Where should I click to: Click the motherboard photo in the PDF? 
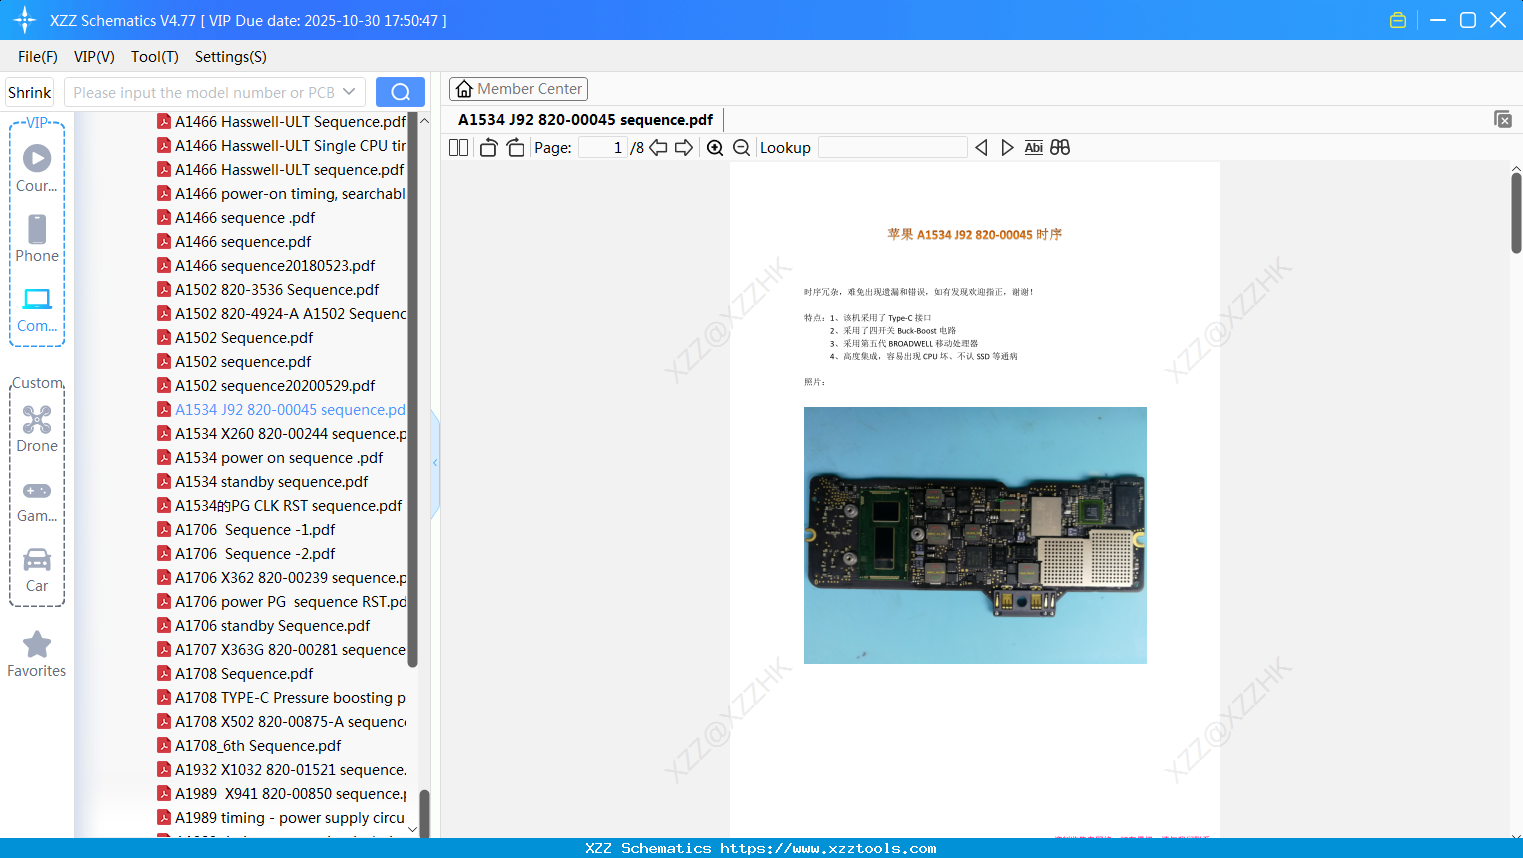(975, 535)
